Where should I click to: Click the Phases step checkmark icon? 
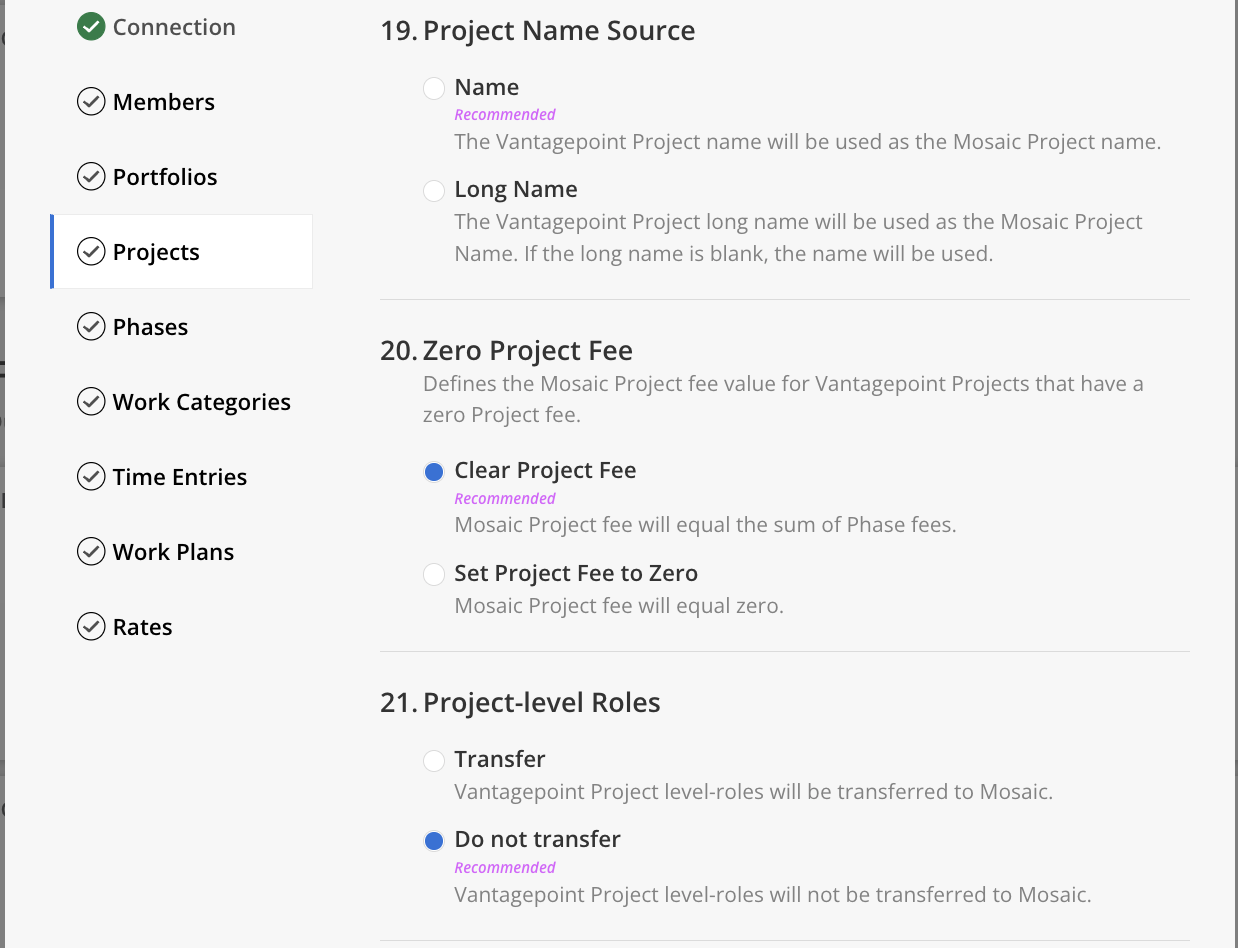(x=91, y=327)
